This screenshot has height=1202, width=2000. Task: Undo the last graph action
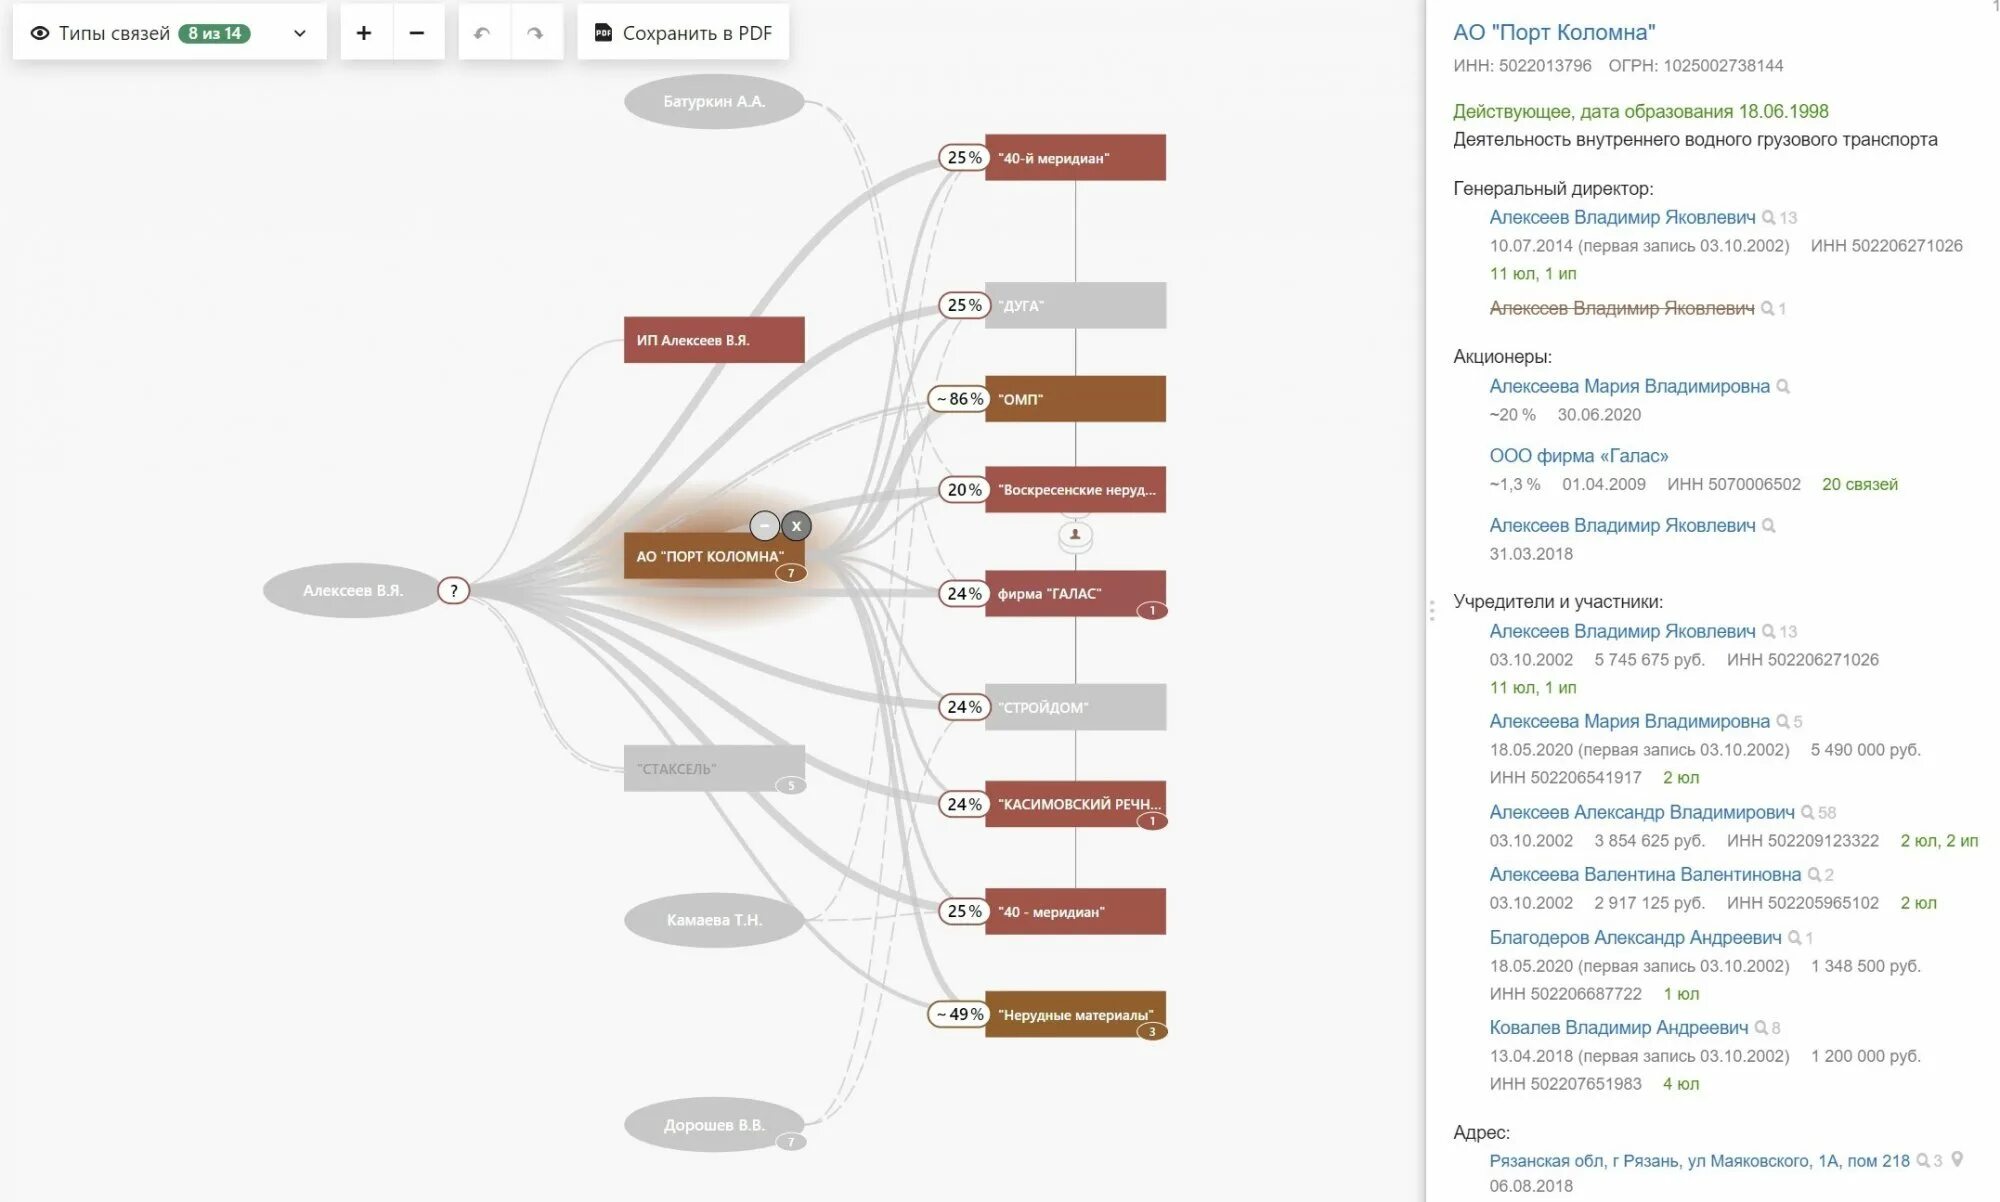(x=483, y=33)
